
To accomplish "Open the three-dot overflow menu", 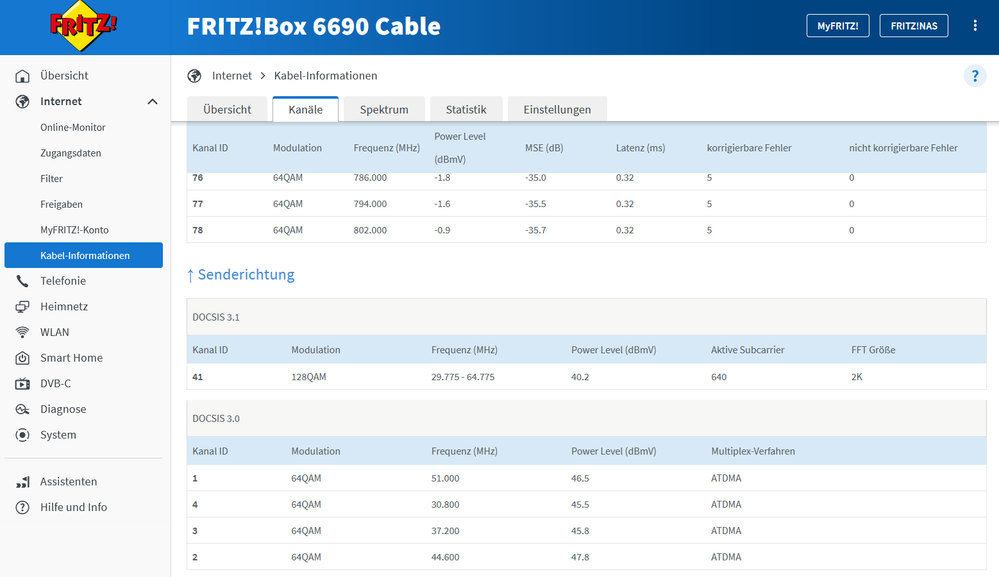I will (x=975, y=25).
